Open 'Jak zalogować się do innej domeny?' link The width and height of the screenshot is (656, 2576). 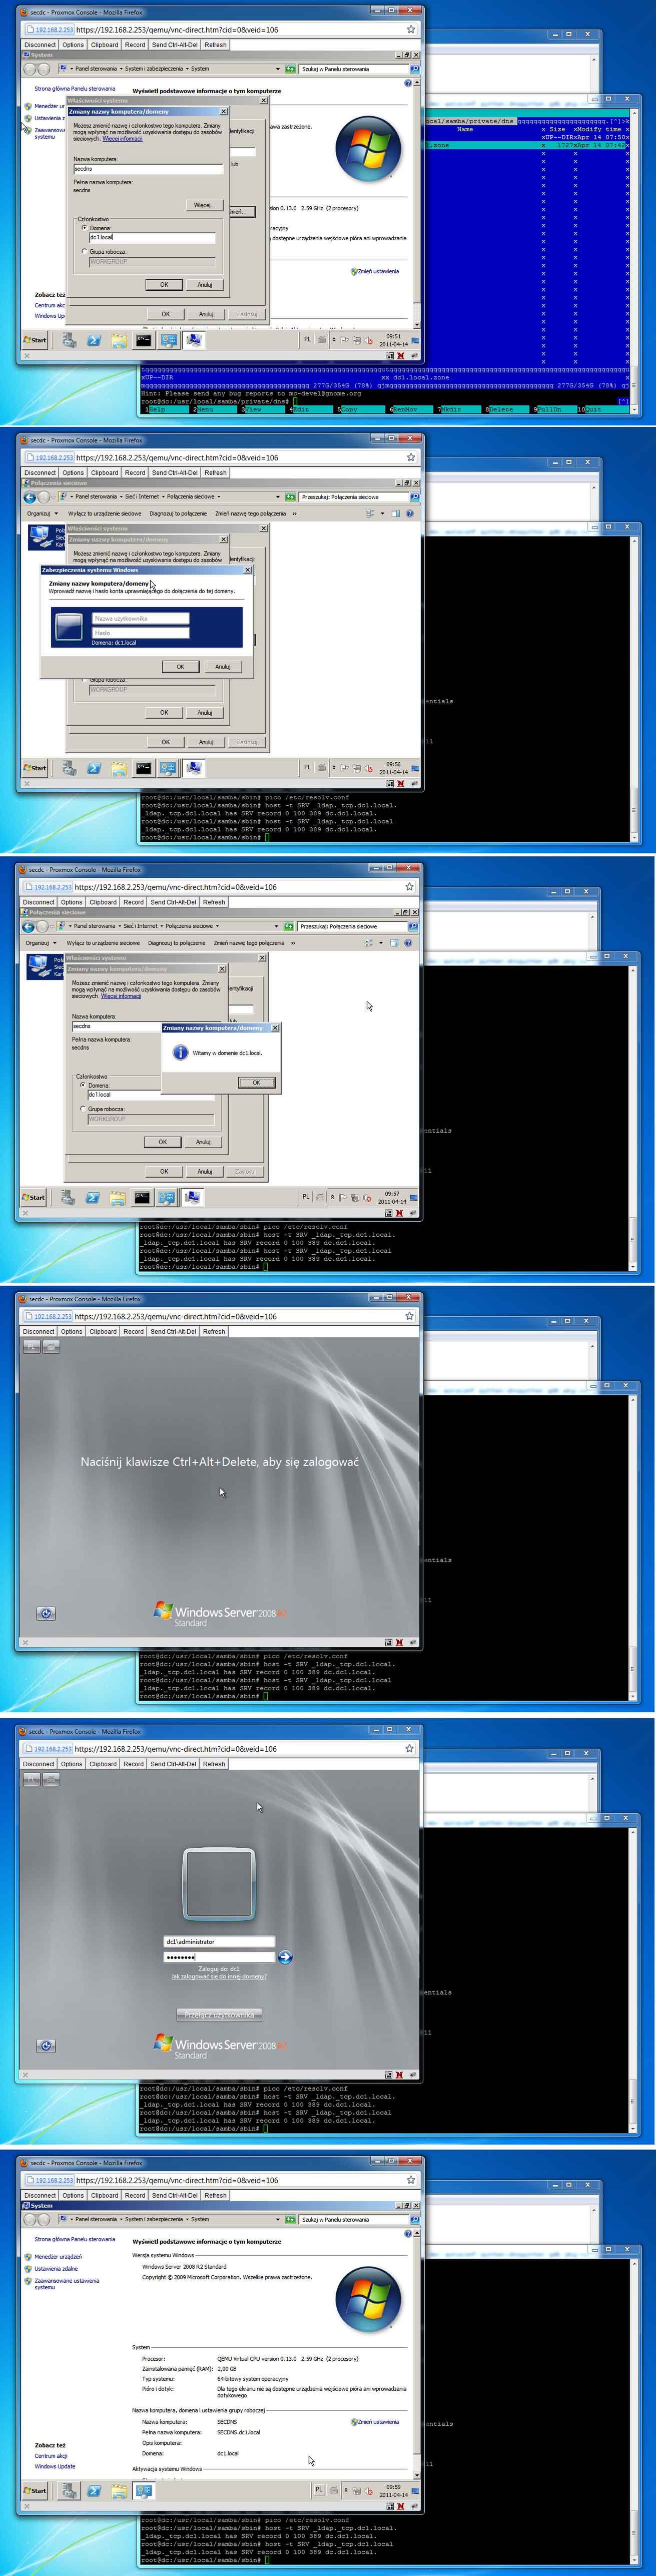(x=219, y=1976)
